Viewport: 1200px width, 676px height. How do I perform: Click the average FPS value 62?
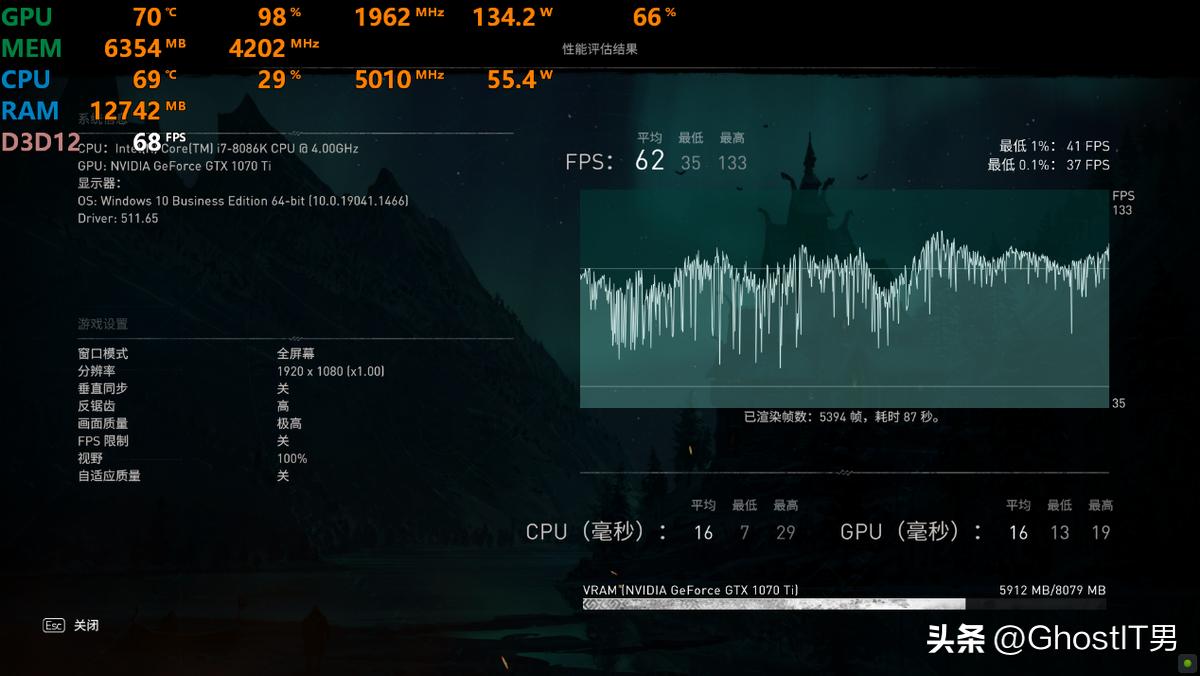tap(648, 160)
